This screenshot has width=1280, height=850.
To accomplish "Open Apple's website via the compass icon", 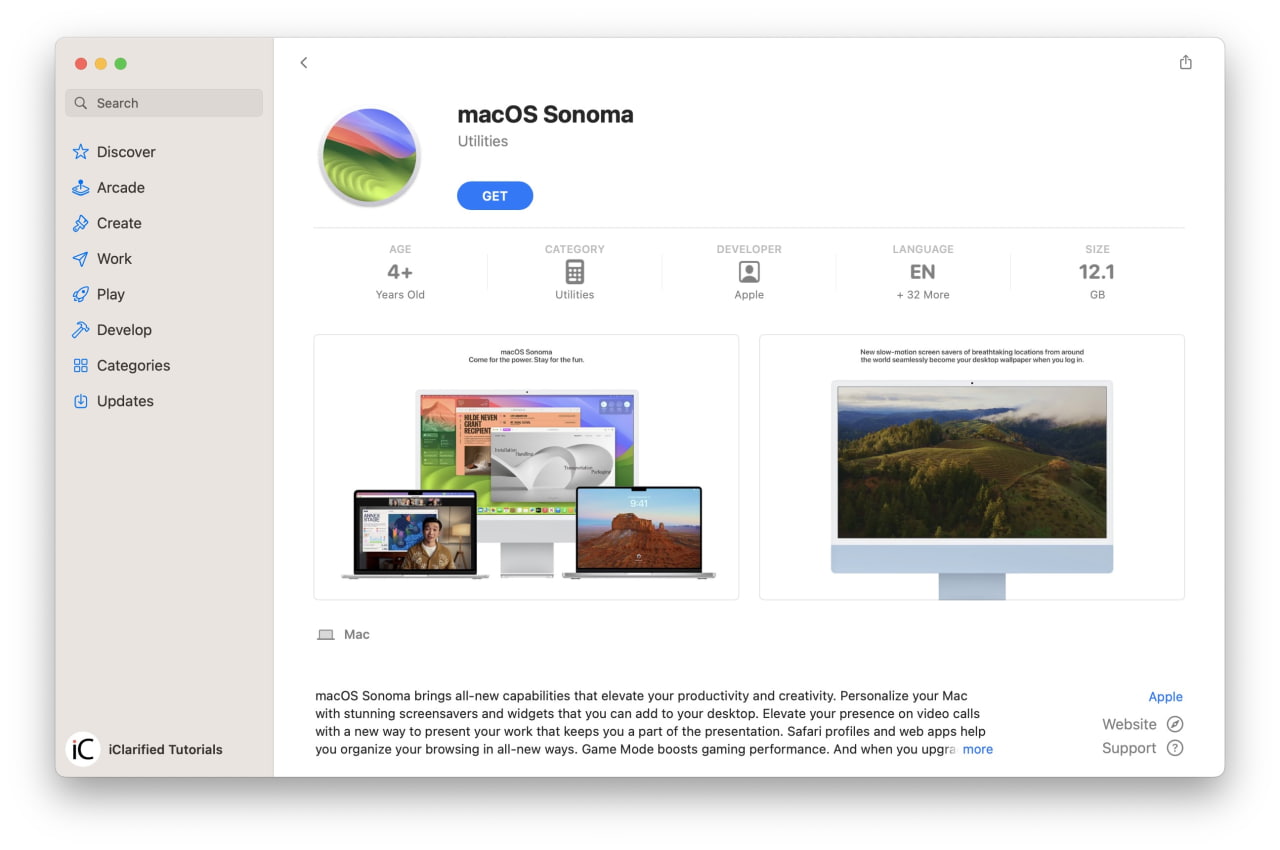I will click(1174, 723).
